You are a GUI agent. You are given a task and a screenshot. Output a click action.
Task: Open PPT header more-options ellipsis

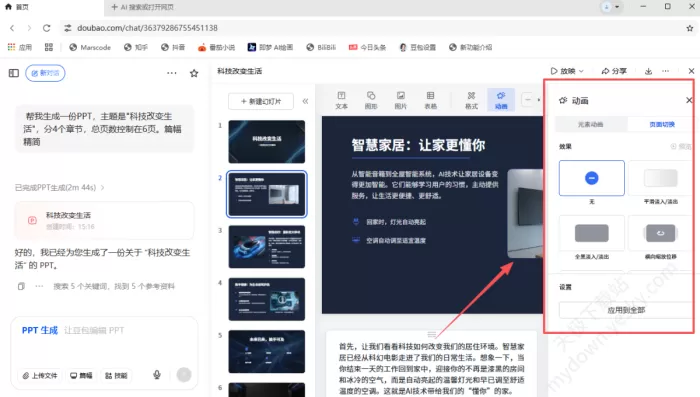coord(666,71)
